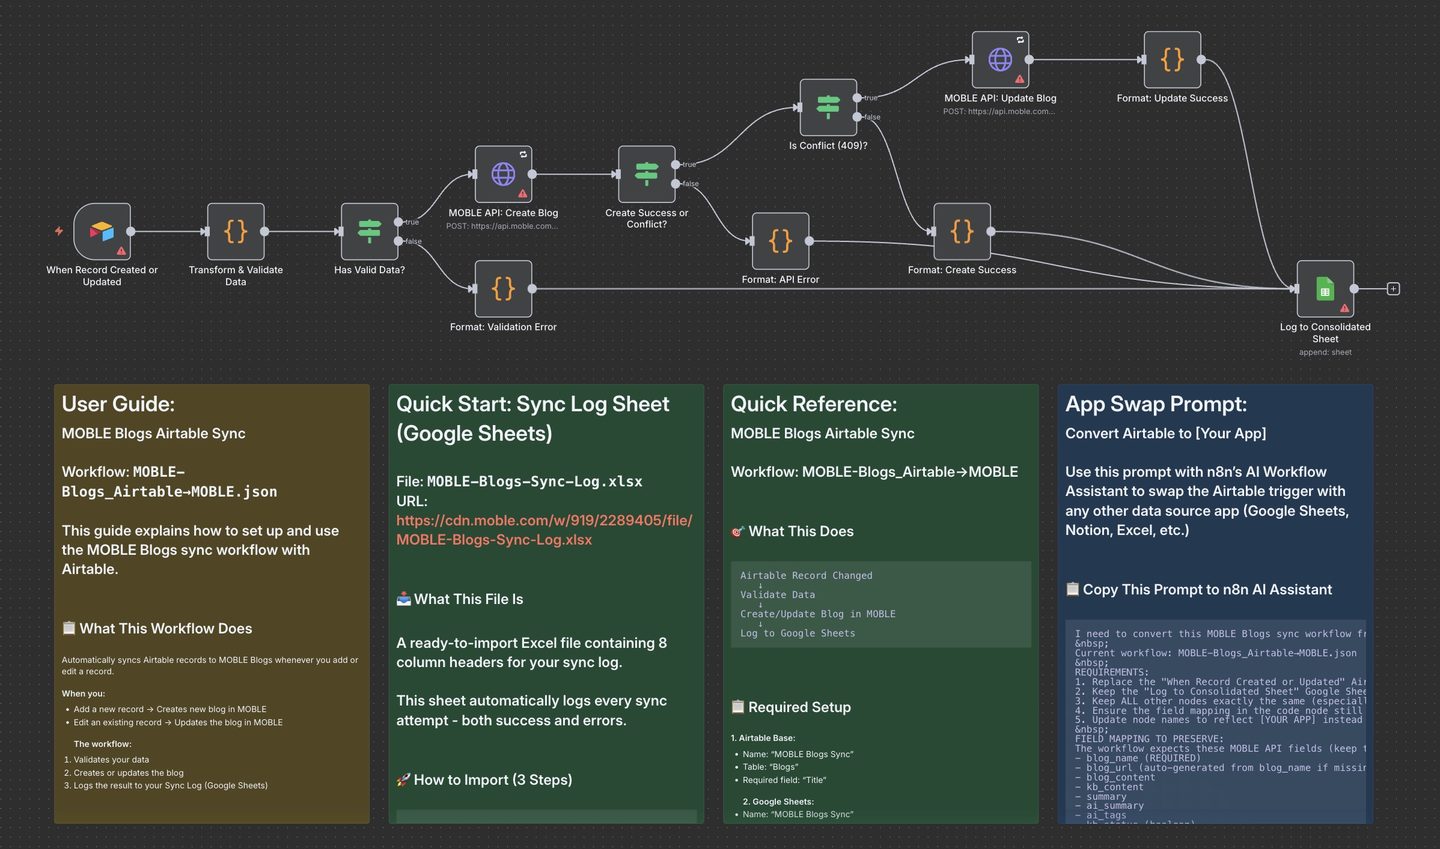Image resolution: width=1440 pixels, height=849 pixels.
Task: Select the Airtable trigger node icon
Action: tap(102, 231)
